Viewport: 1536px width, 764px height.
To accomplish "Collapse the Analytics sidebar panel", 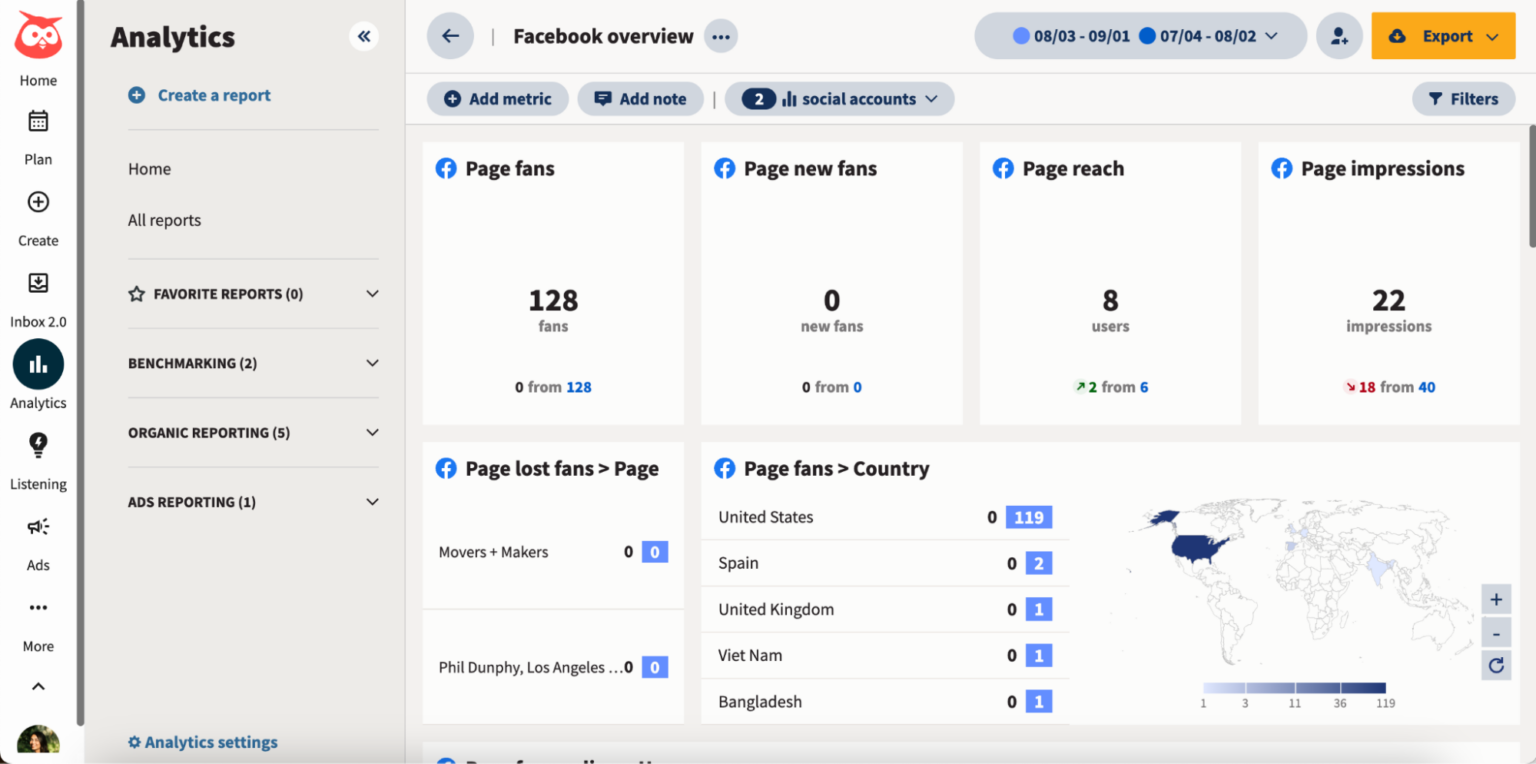I will click(364, 37).
